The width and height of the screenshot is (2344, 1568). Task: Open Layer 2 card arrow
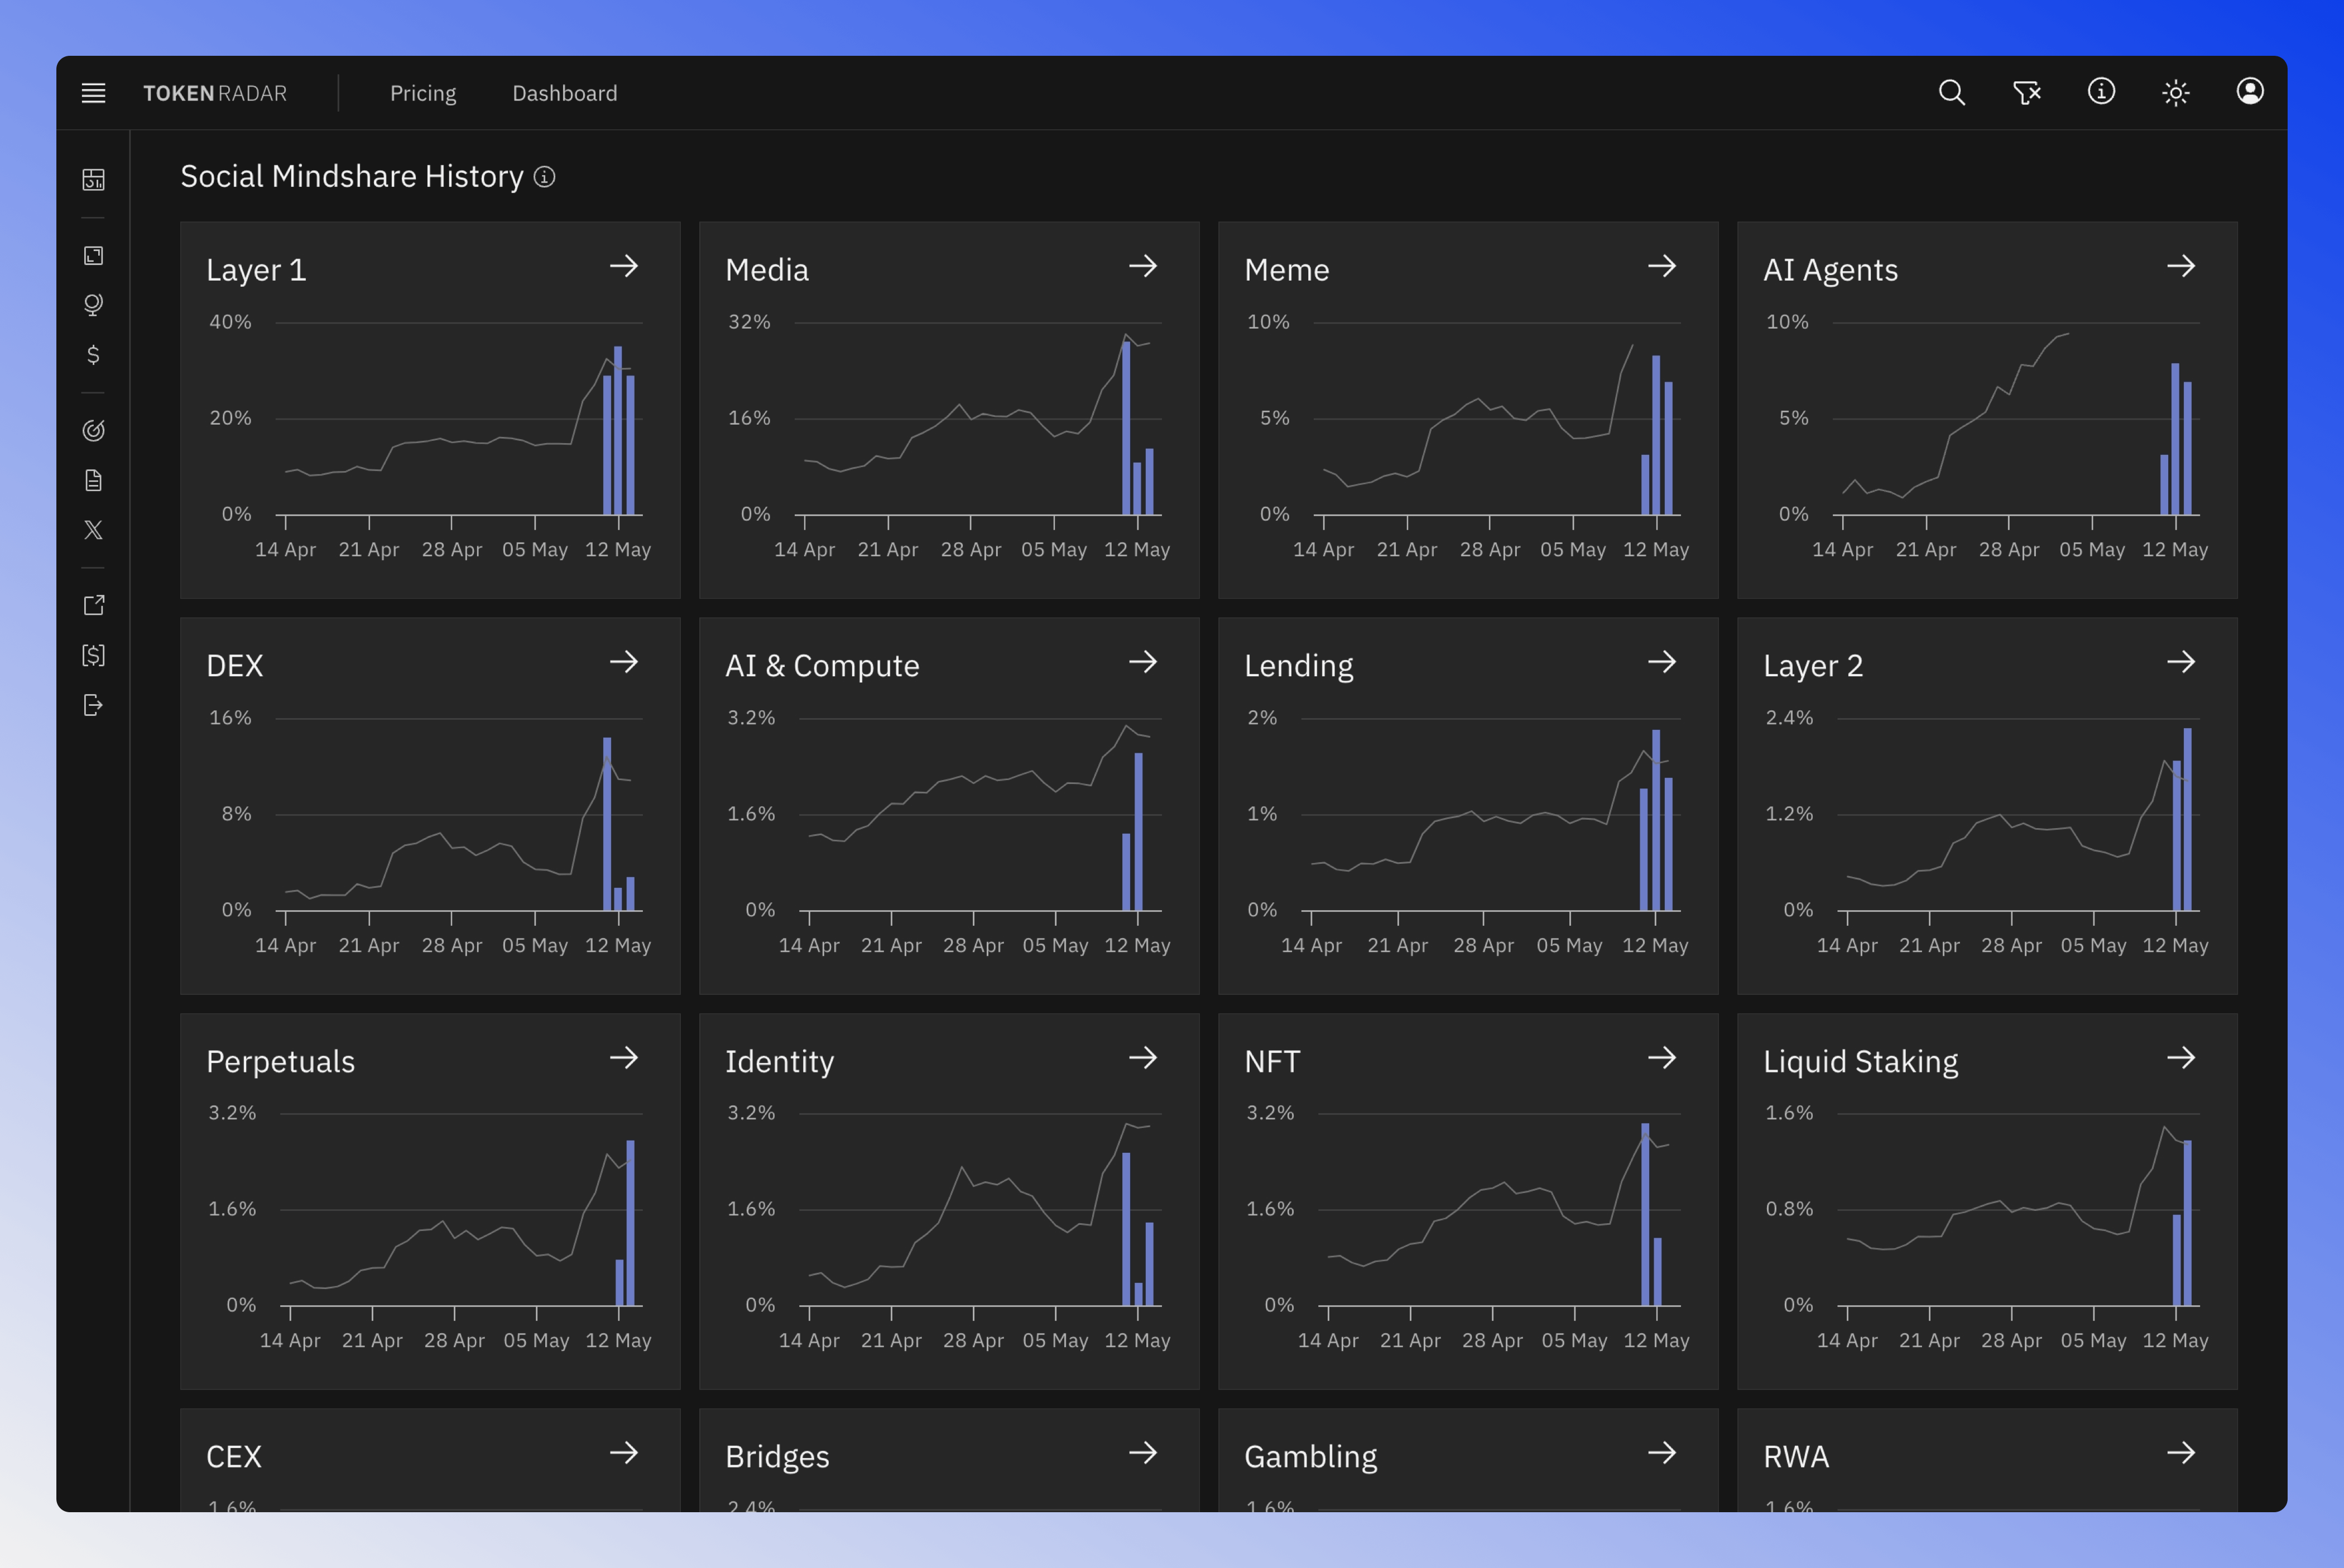pyautogui.click(x=2181, y=662)
